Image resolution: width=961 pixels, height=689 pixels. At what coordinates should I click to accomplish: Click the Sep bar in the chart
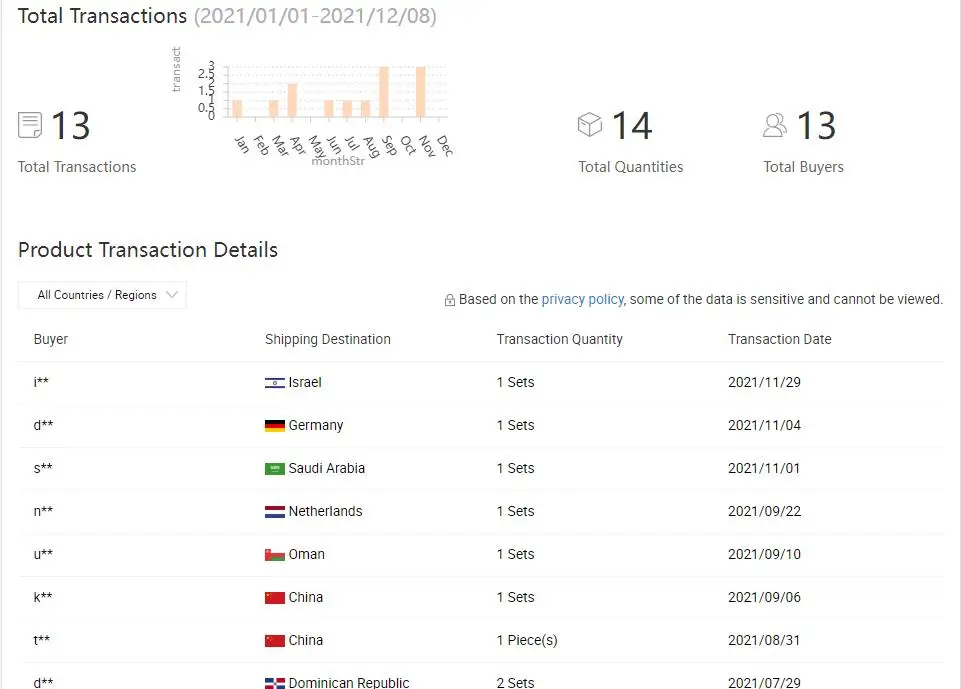pyautogui.click(x=384, y=91)
